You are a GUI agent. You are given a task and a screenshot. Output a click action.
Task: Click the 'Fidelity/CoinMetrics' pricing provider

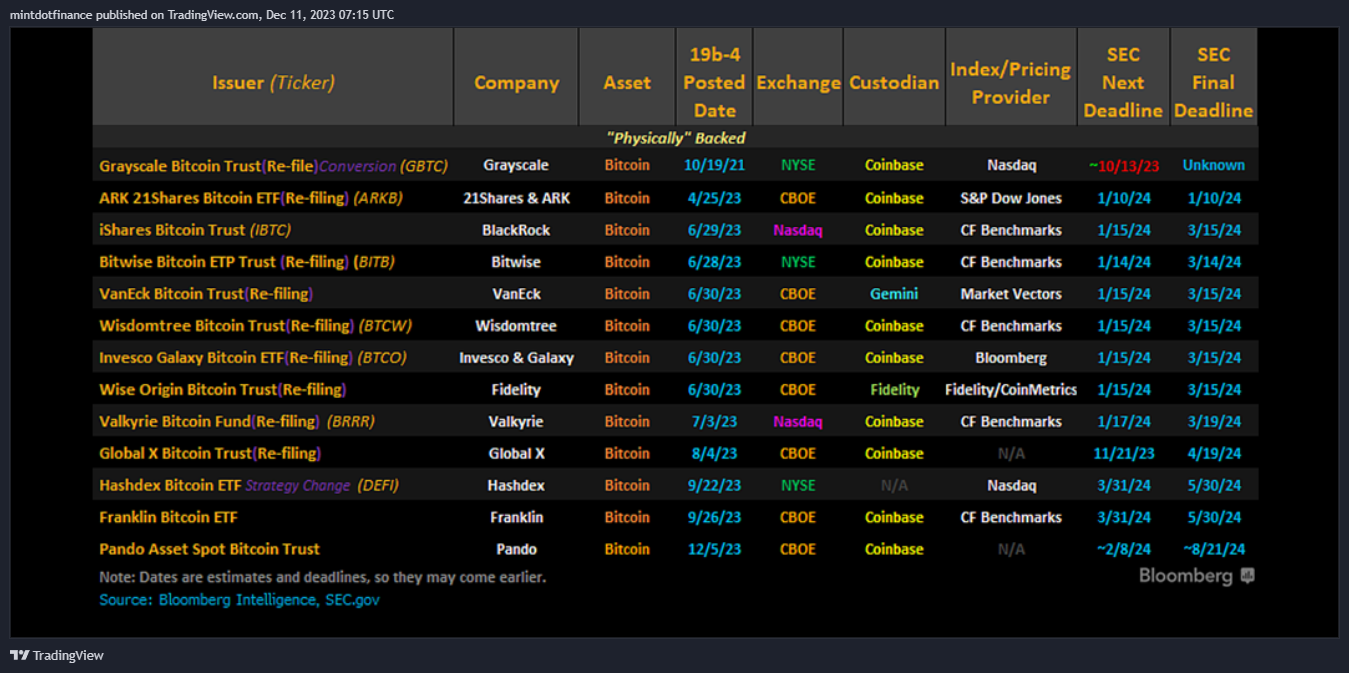[1011, 390]
